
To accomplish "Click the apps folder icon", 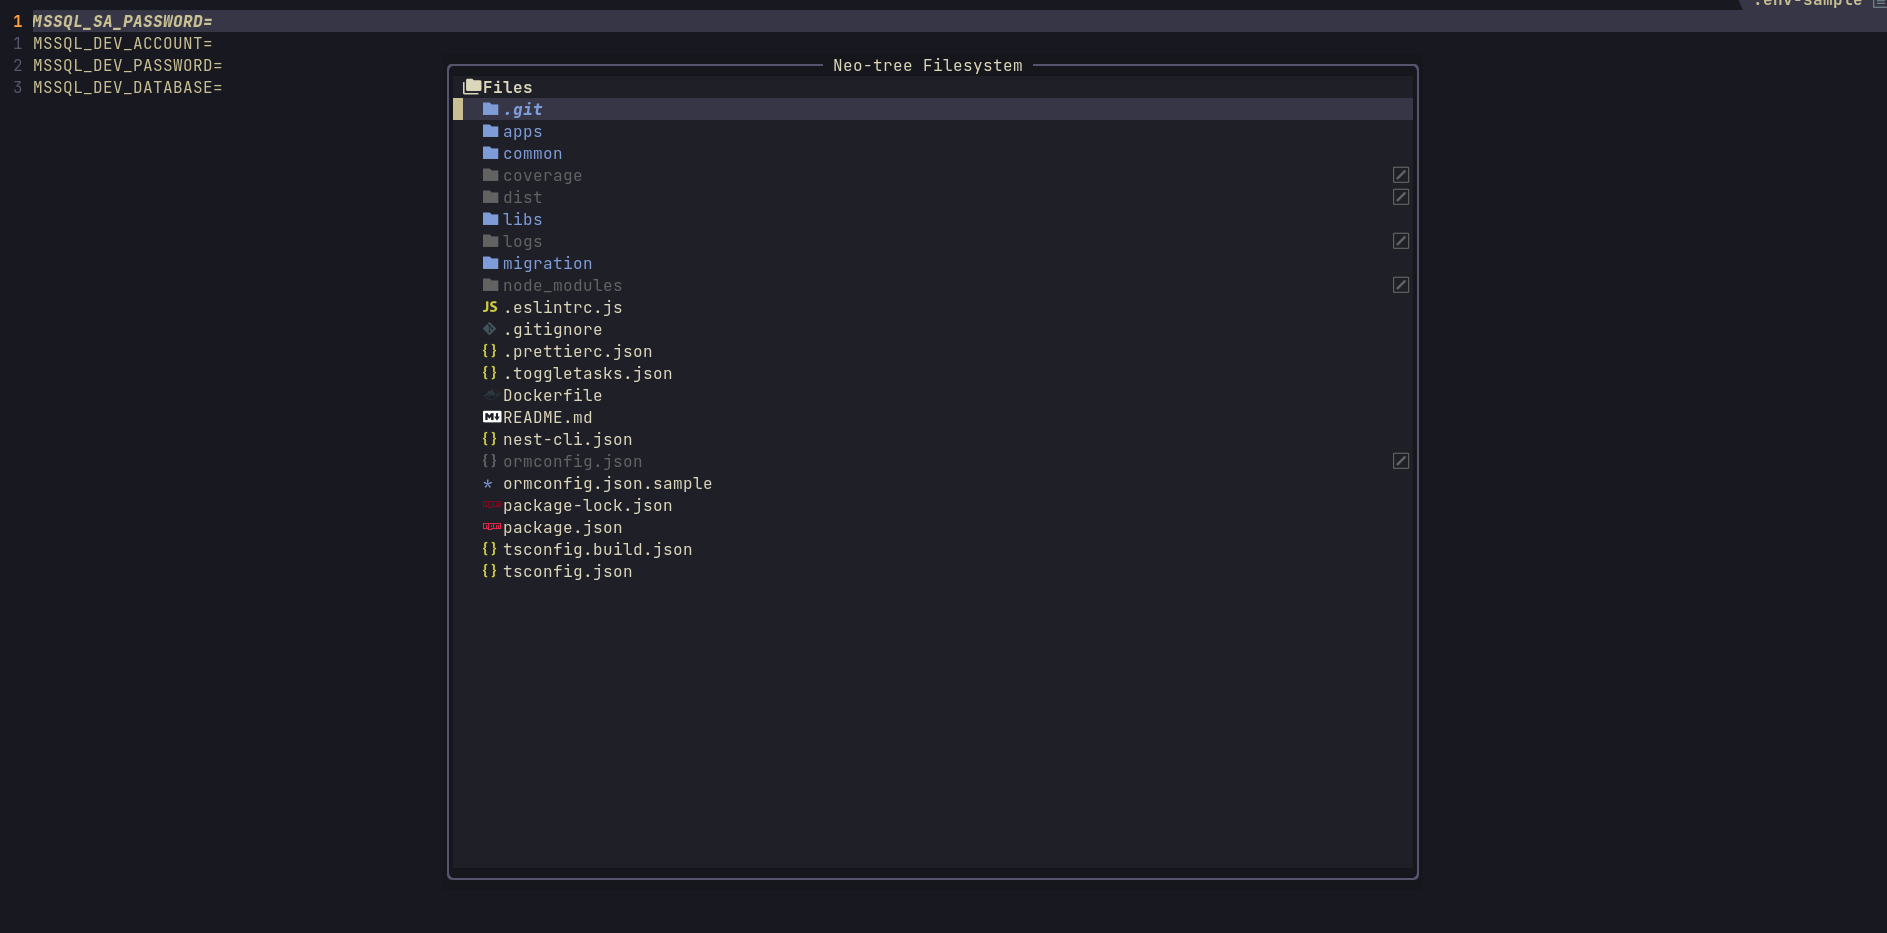I will point(490,131).
